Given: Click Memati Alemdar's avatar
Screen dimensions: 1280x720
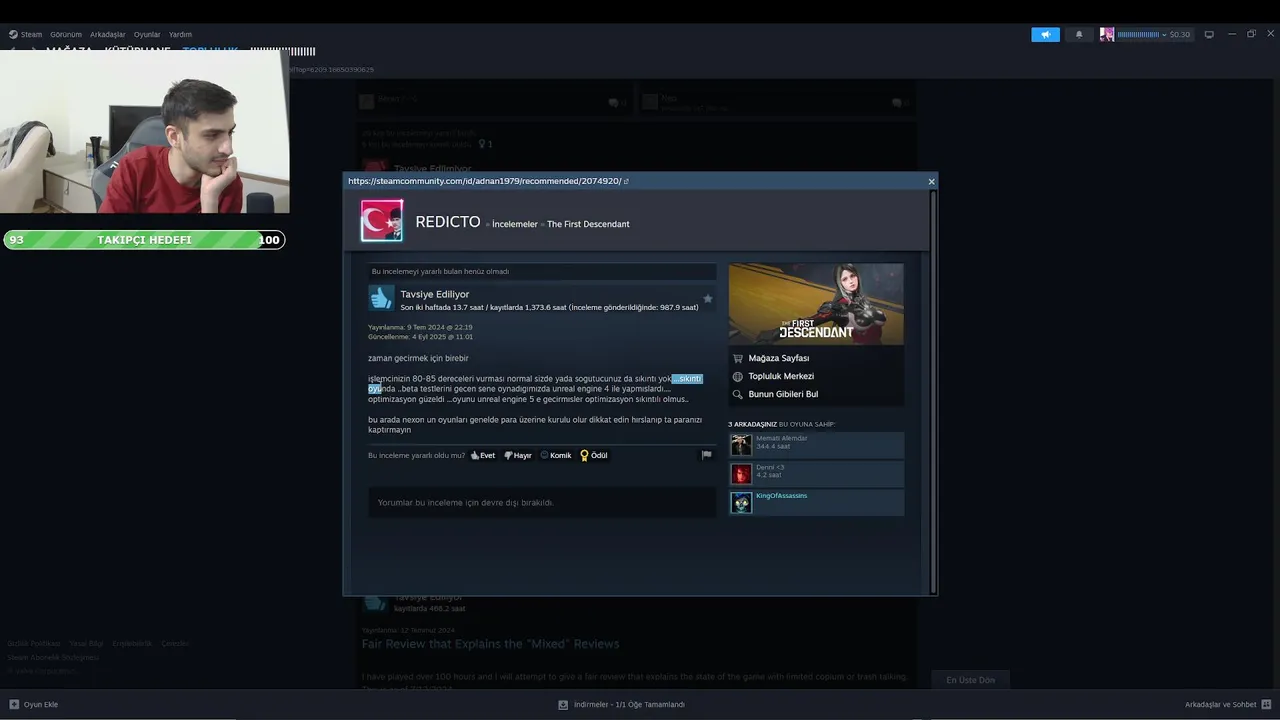Looking at the screenshot, I should coord(741,445).
